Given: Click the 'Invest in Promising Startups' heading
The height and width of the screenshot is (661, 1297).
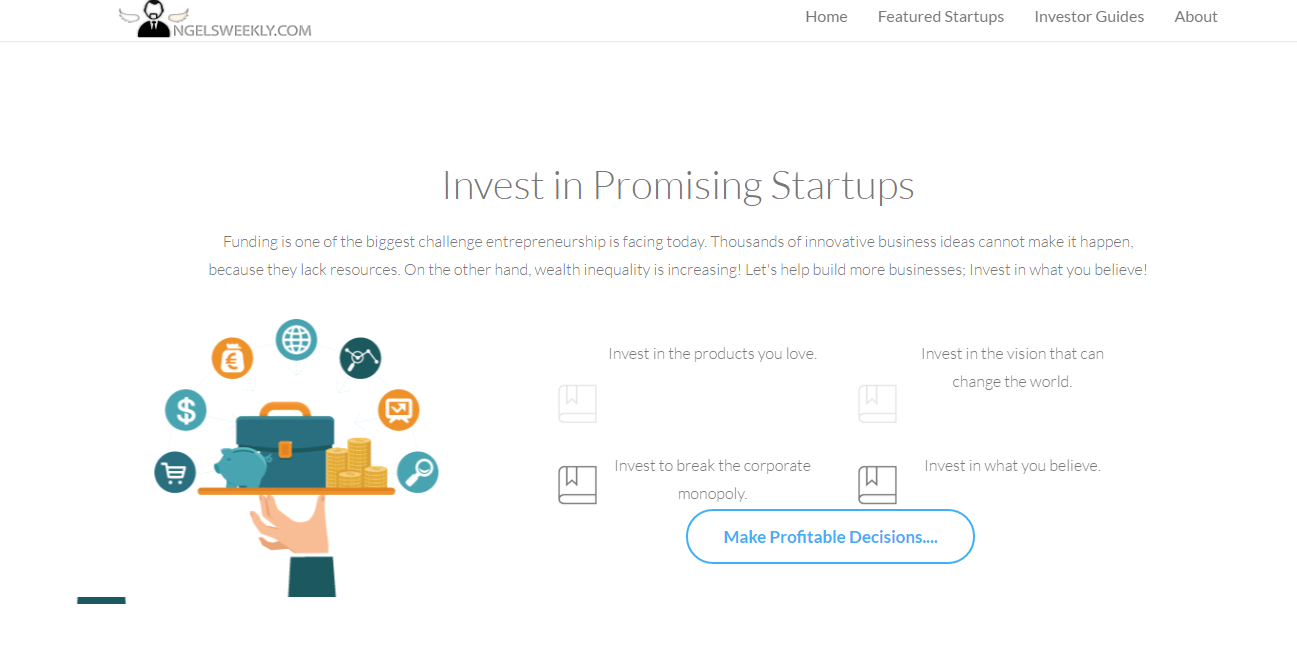Looking at the screenshot, I should click(x=678, y=186).
